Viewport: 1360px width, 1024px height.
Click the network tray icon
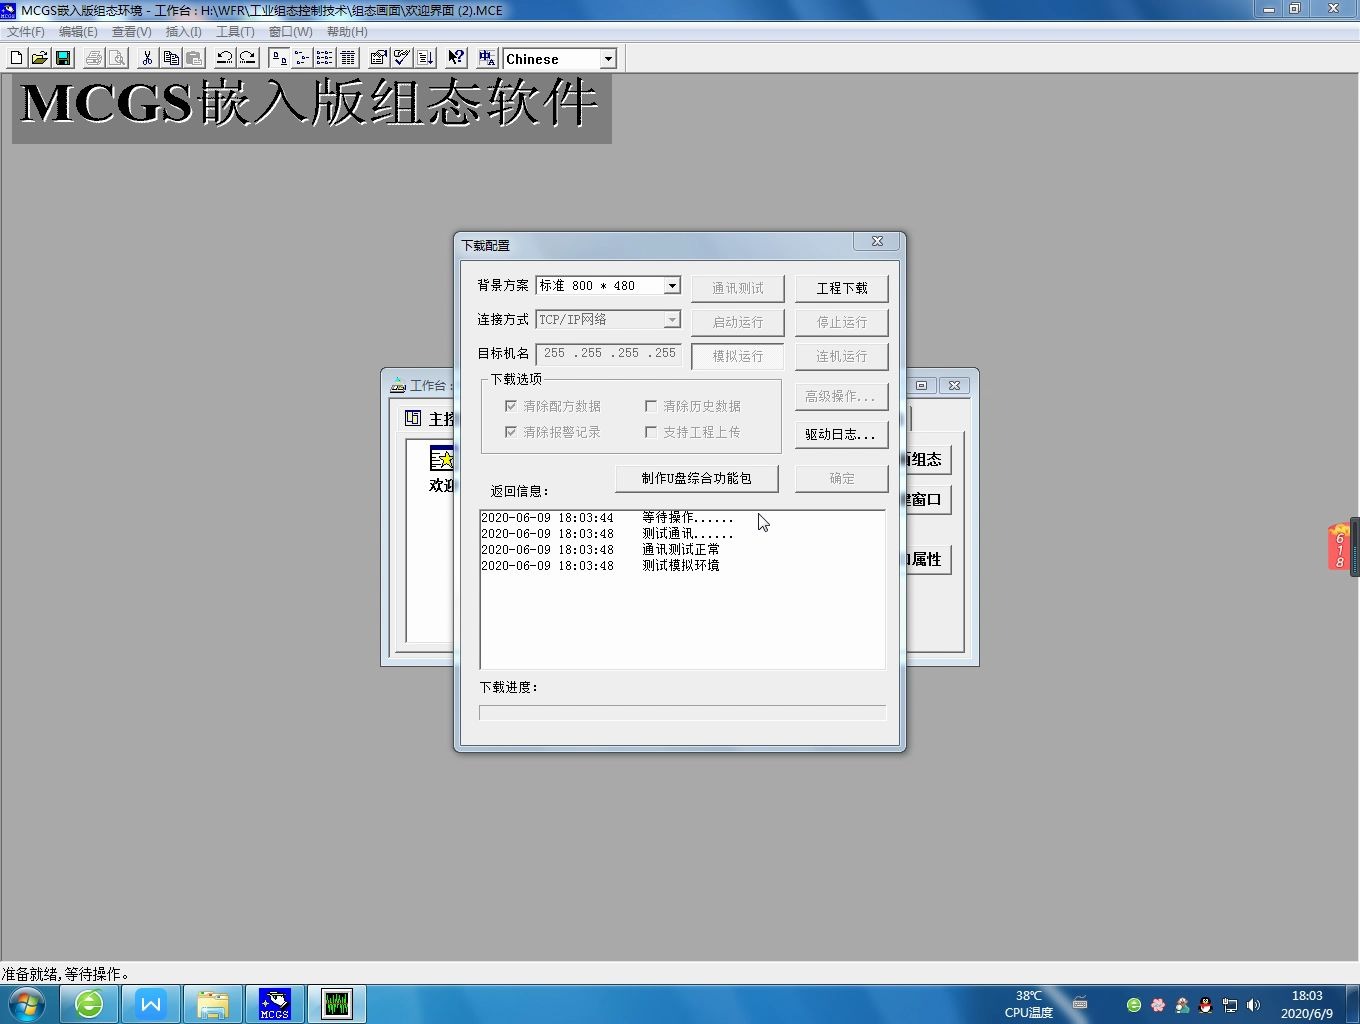1230,1005
